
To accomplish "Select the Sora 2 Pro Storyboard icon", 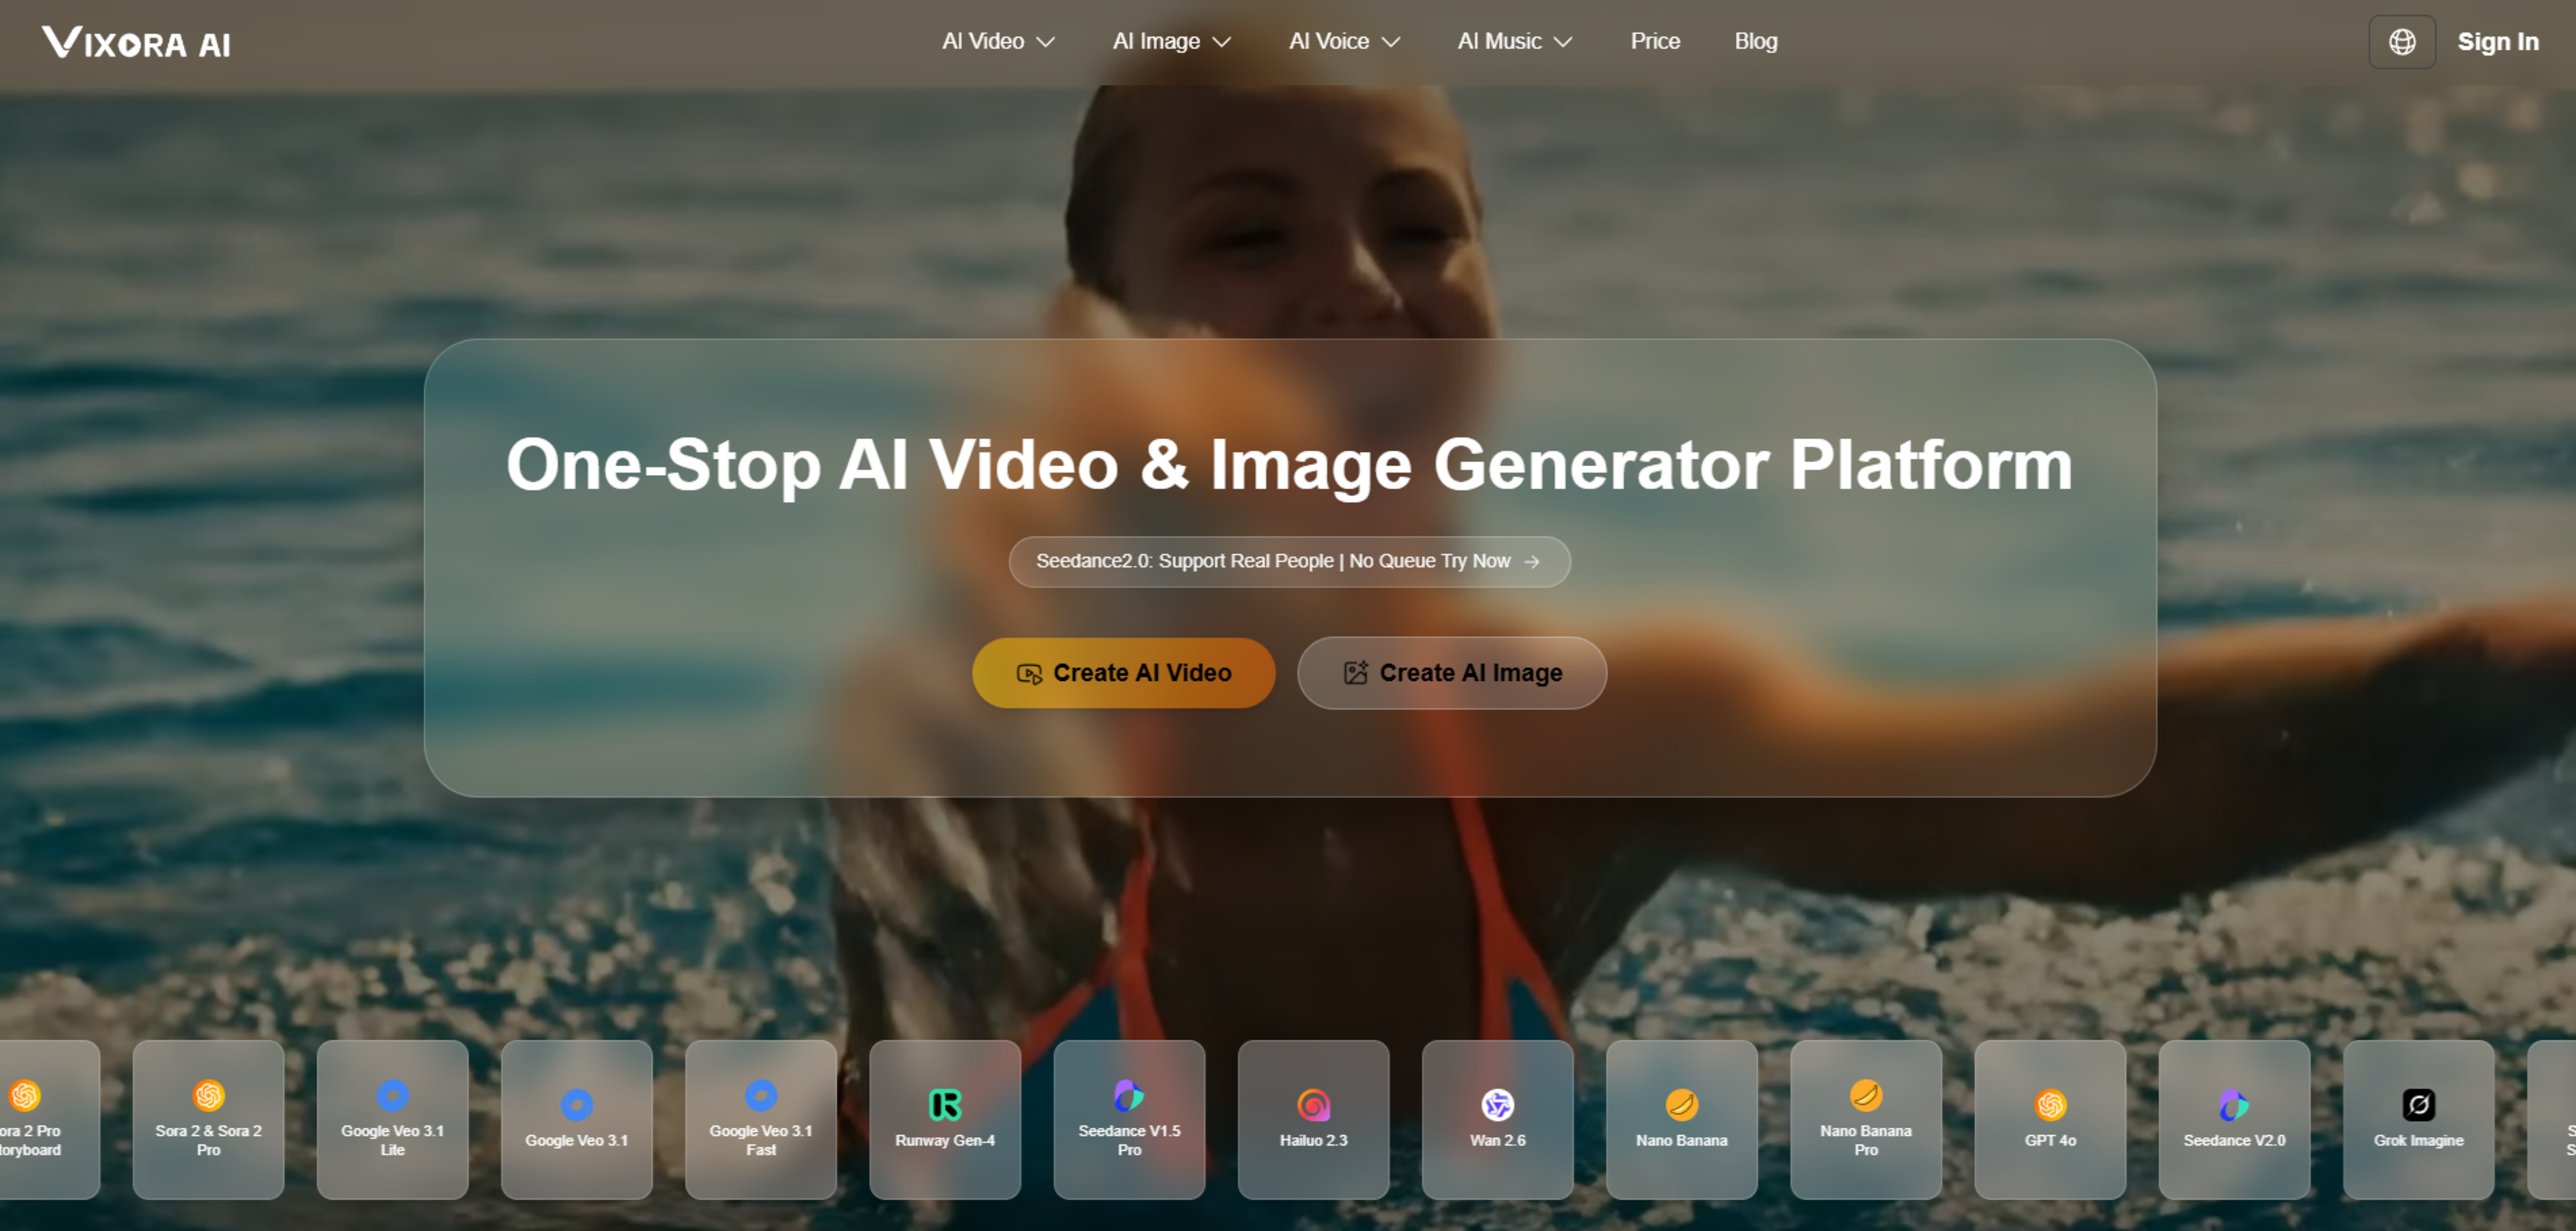I will [24, 1095].
